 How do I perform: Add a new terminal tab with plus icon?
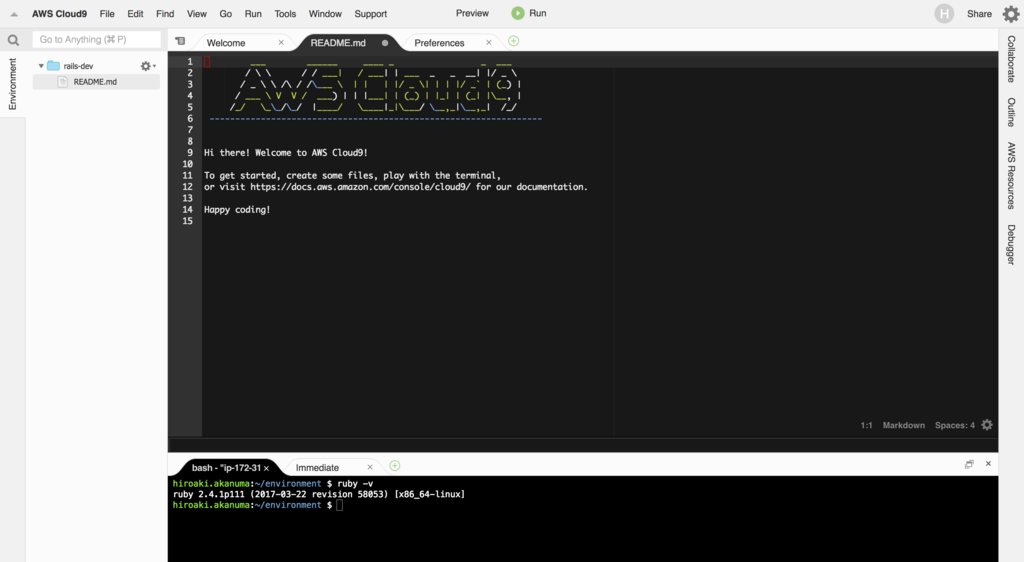pos(394,465)
